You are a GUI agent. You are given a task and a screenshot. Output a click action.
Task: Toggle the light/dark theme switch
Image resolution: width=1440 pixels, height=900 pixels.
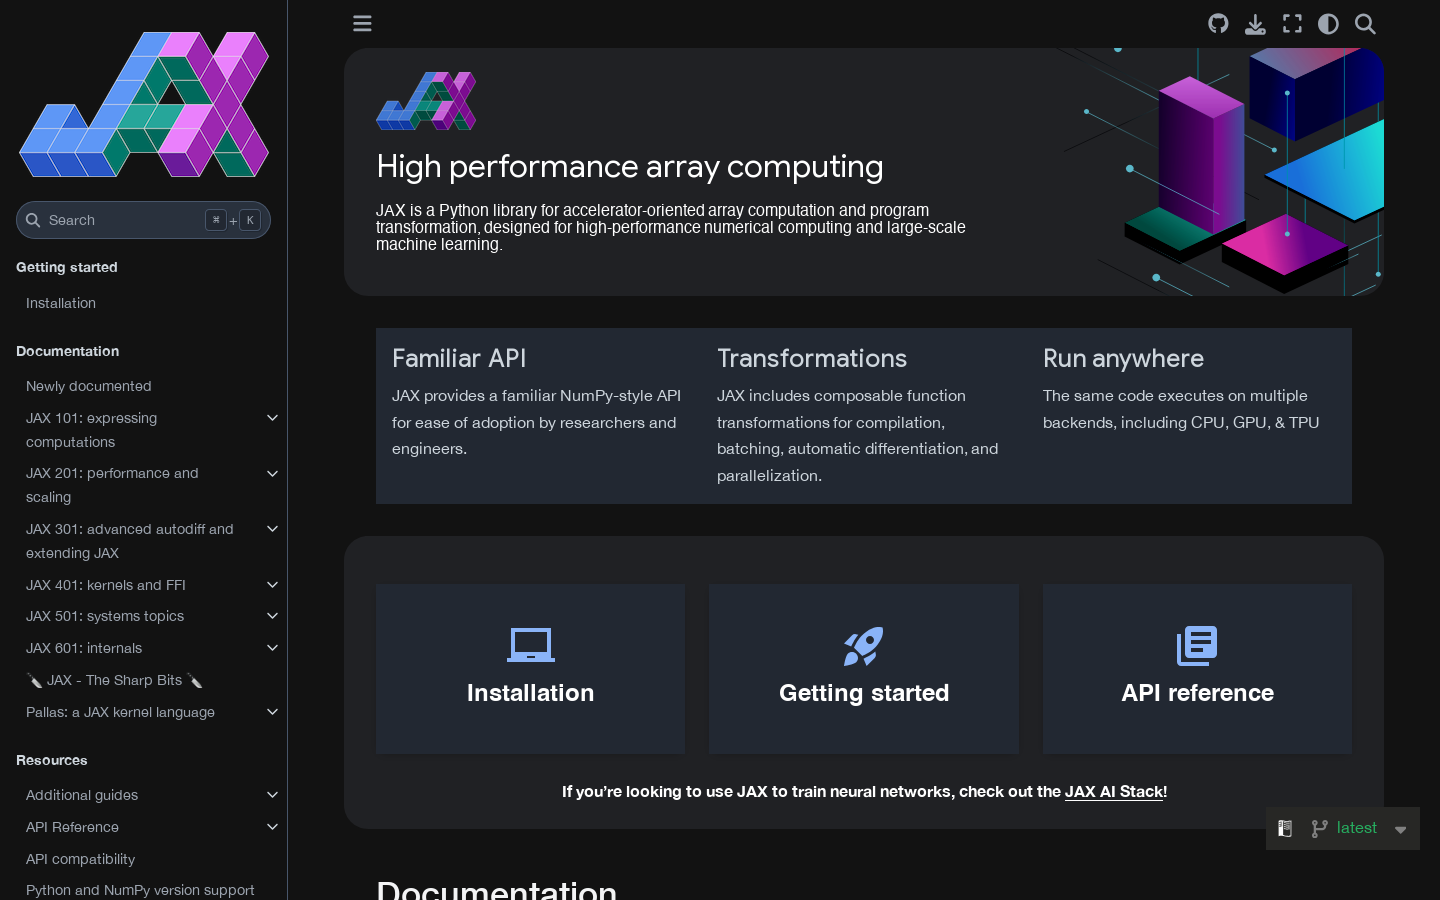click(x=1328, y=23)
